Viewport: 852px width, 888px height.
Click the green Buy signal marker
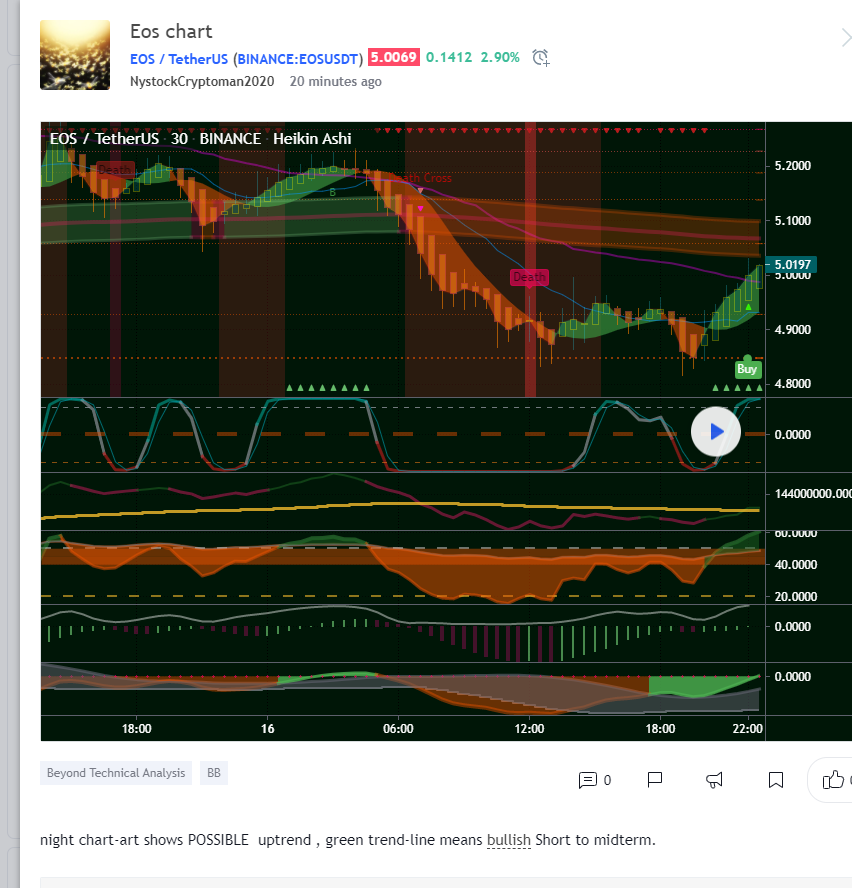[747, 369]
